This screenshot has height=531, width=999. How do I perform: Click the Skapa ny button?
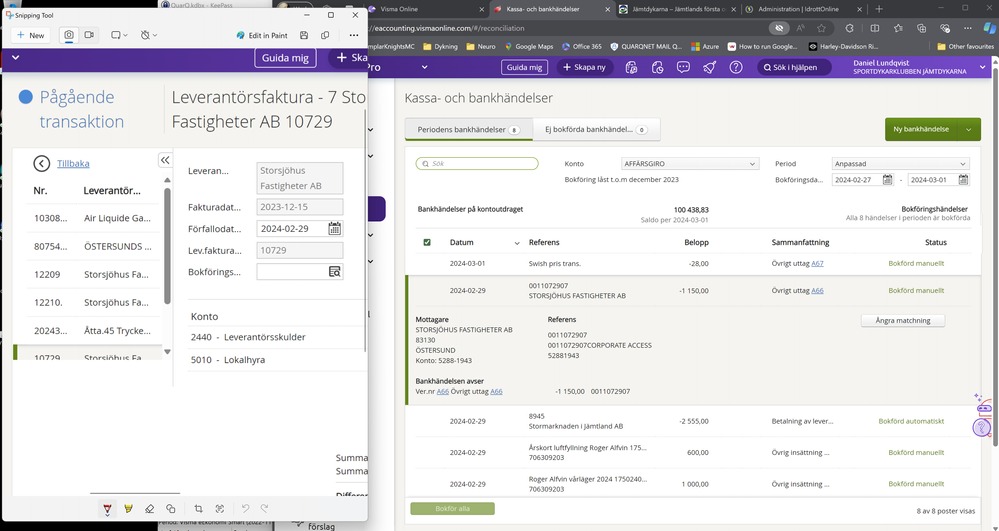coord(584,67)
